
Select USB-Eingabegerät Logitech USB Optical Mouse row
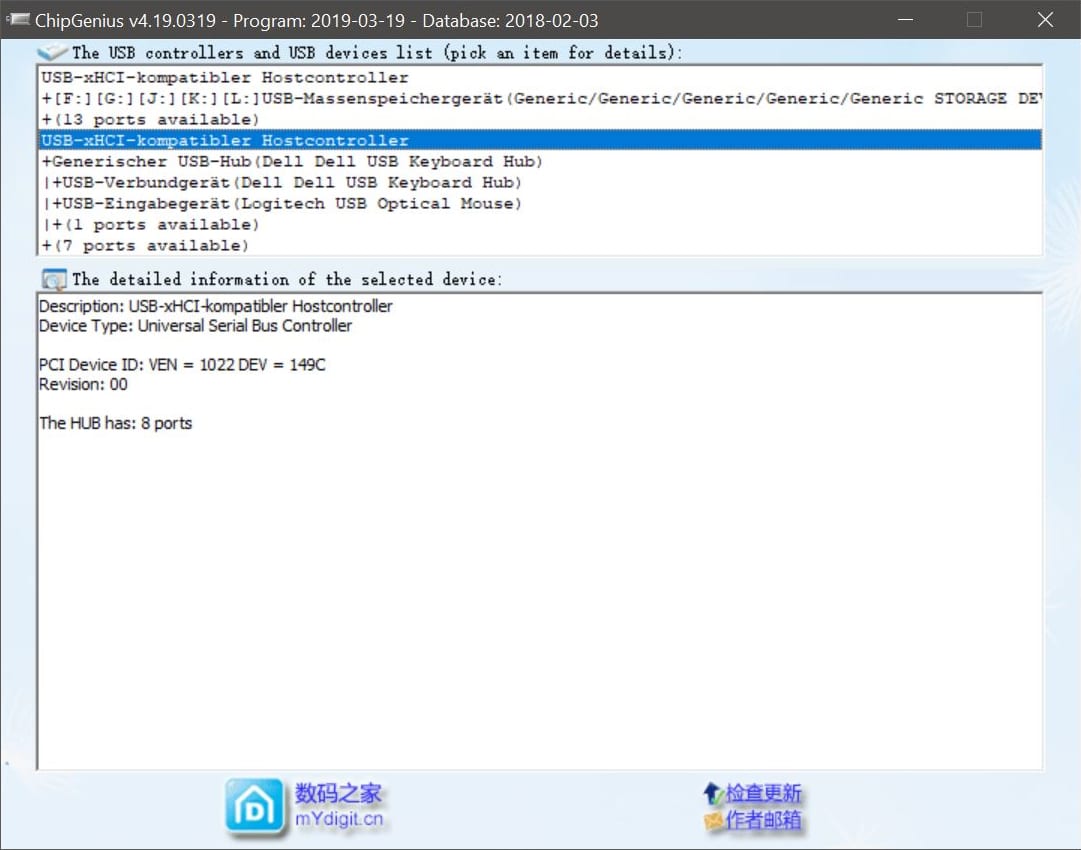540,203
